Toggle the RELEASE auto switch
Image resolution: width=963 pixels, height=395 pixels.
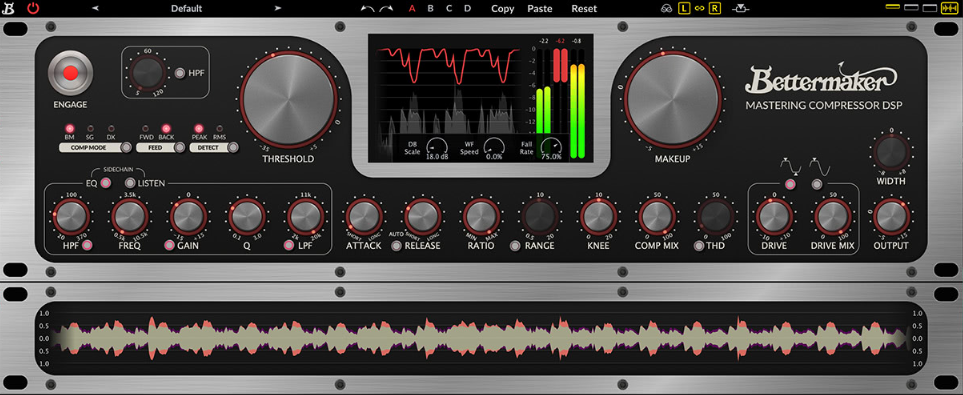(x=397, y=246)
